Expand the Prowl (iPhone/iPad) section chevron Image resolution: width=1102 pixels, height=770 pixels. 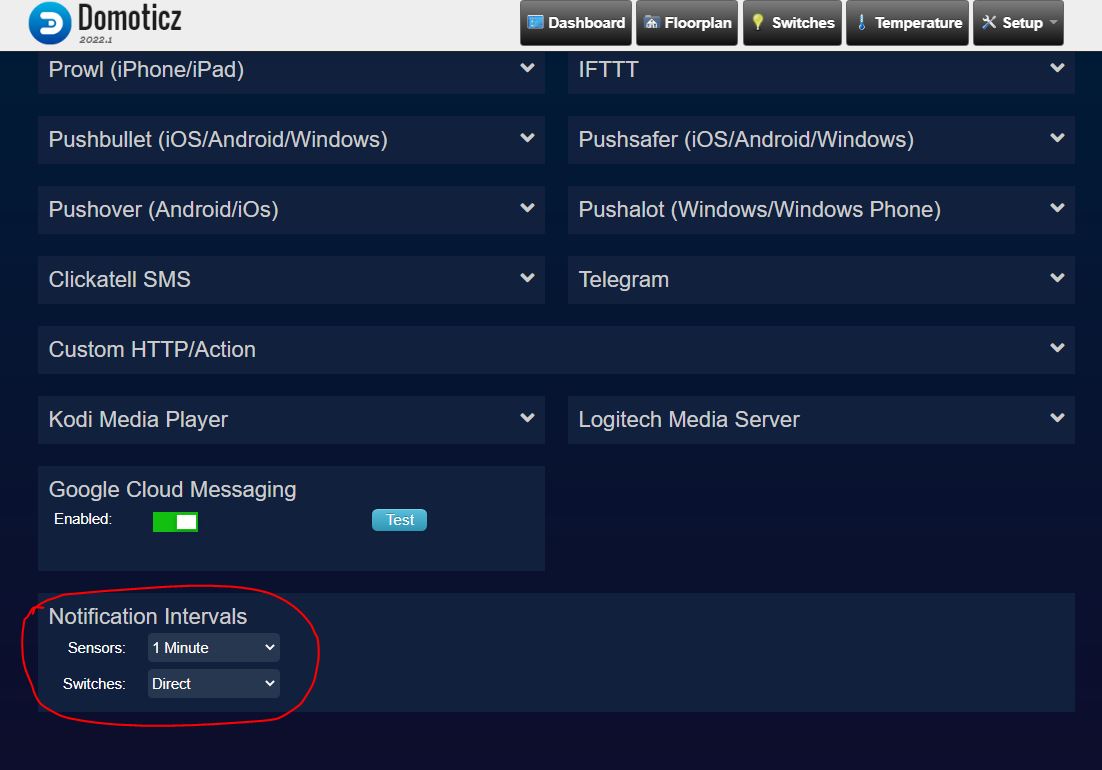coord(527,68)
